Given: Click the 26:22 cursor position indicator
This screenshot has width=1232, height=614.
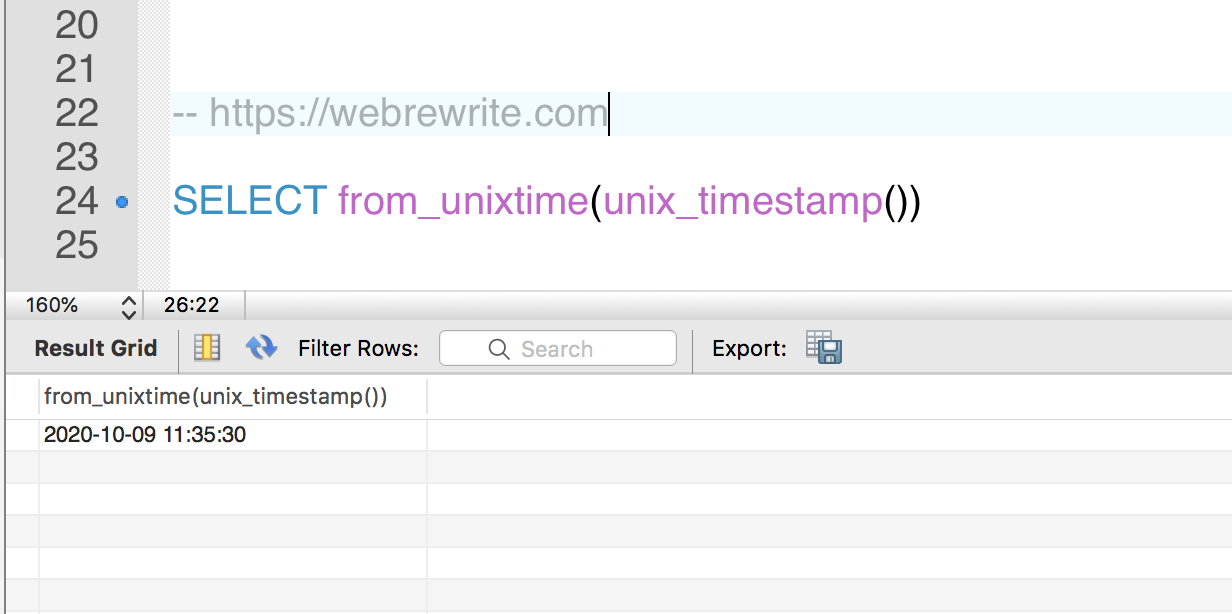Looking at the screenshot, I should (192, 305).
